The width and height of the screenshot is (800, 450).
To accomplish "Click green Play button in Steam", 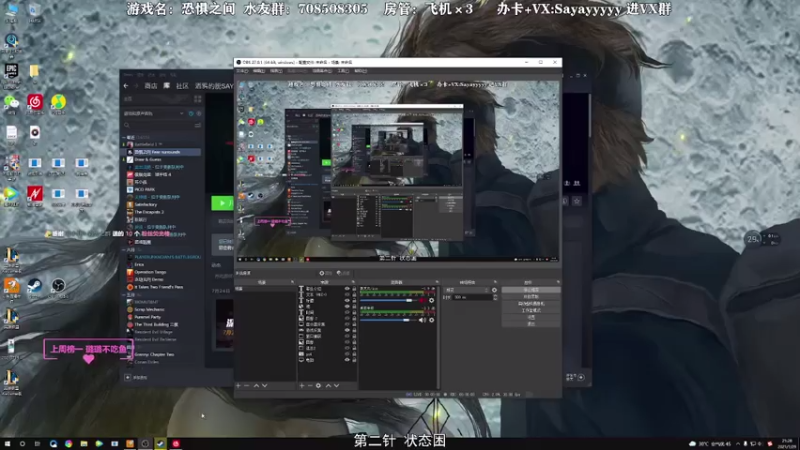I will [x=222, y=203].
